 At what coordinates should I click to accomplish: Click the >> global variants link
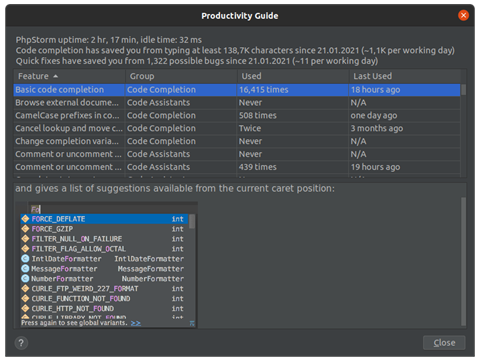coord(136,323)
